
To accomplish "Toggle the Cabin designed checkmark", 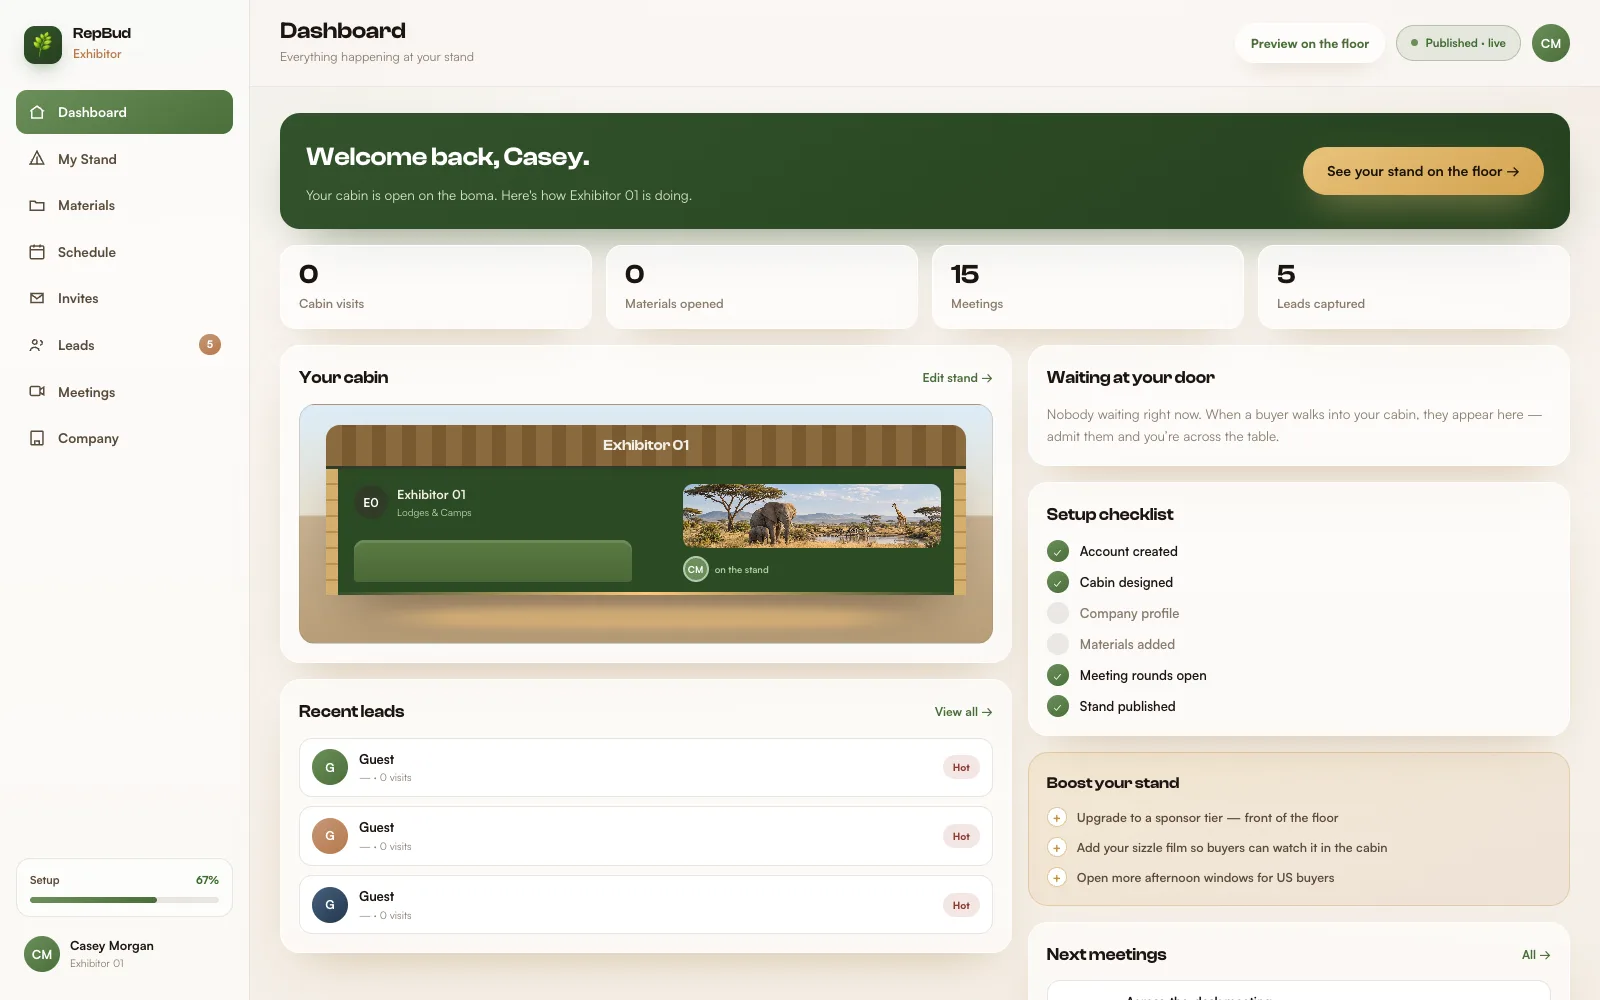I will pyautogui.click(x=1058, y=582).
